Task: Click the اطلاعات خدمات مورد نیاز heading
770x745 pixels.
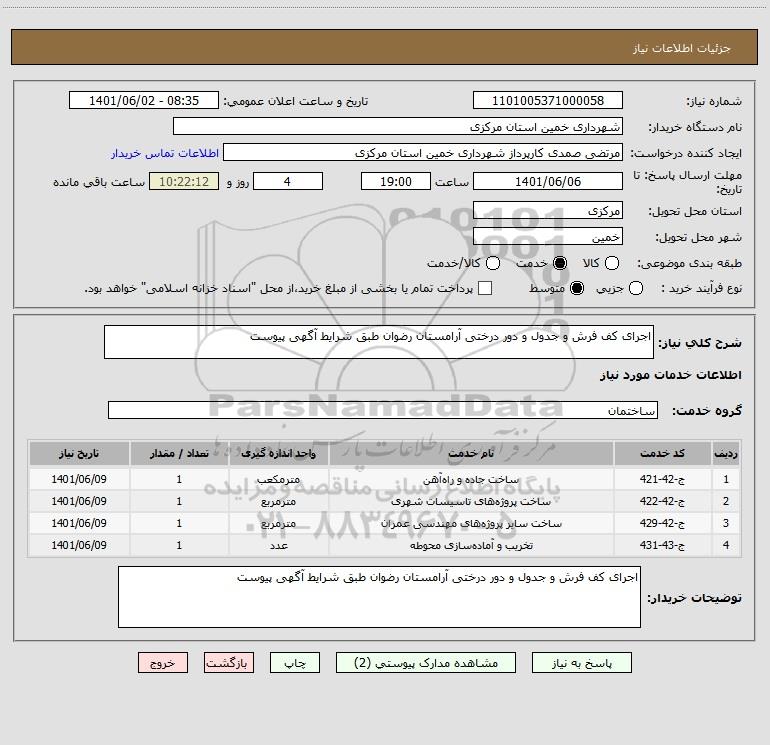Action: click(670, 375)
